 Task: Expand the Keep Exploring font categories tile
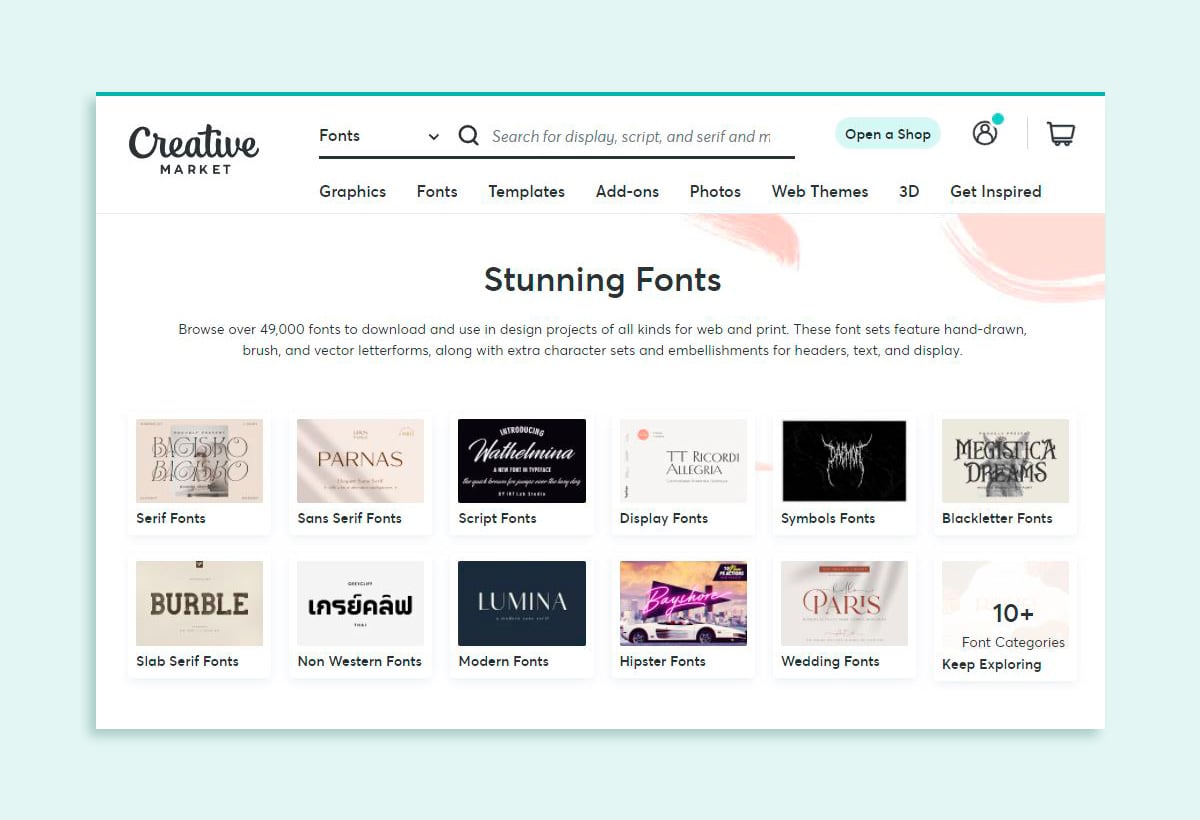pos(1005,615)
